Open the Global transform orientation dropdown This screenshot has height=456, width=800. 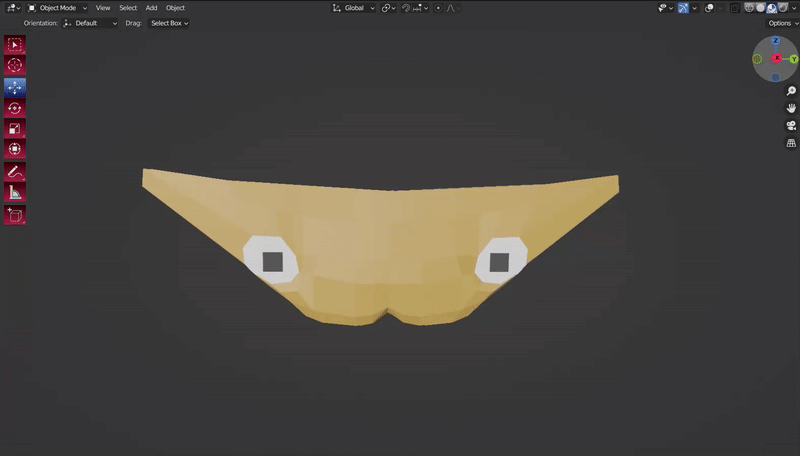click(354, 8)
